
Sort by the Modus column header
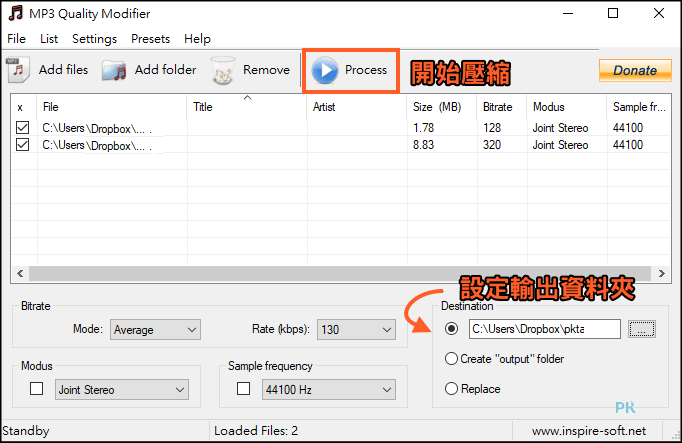point(567,107)
